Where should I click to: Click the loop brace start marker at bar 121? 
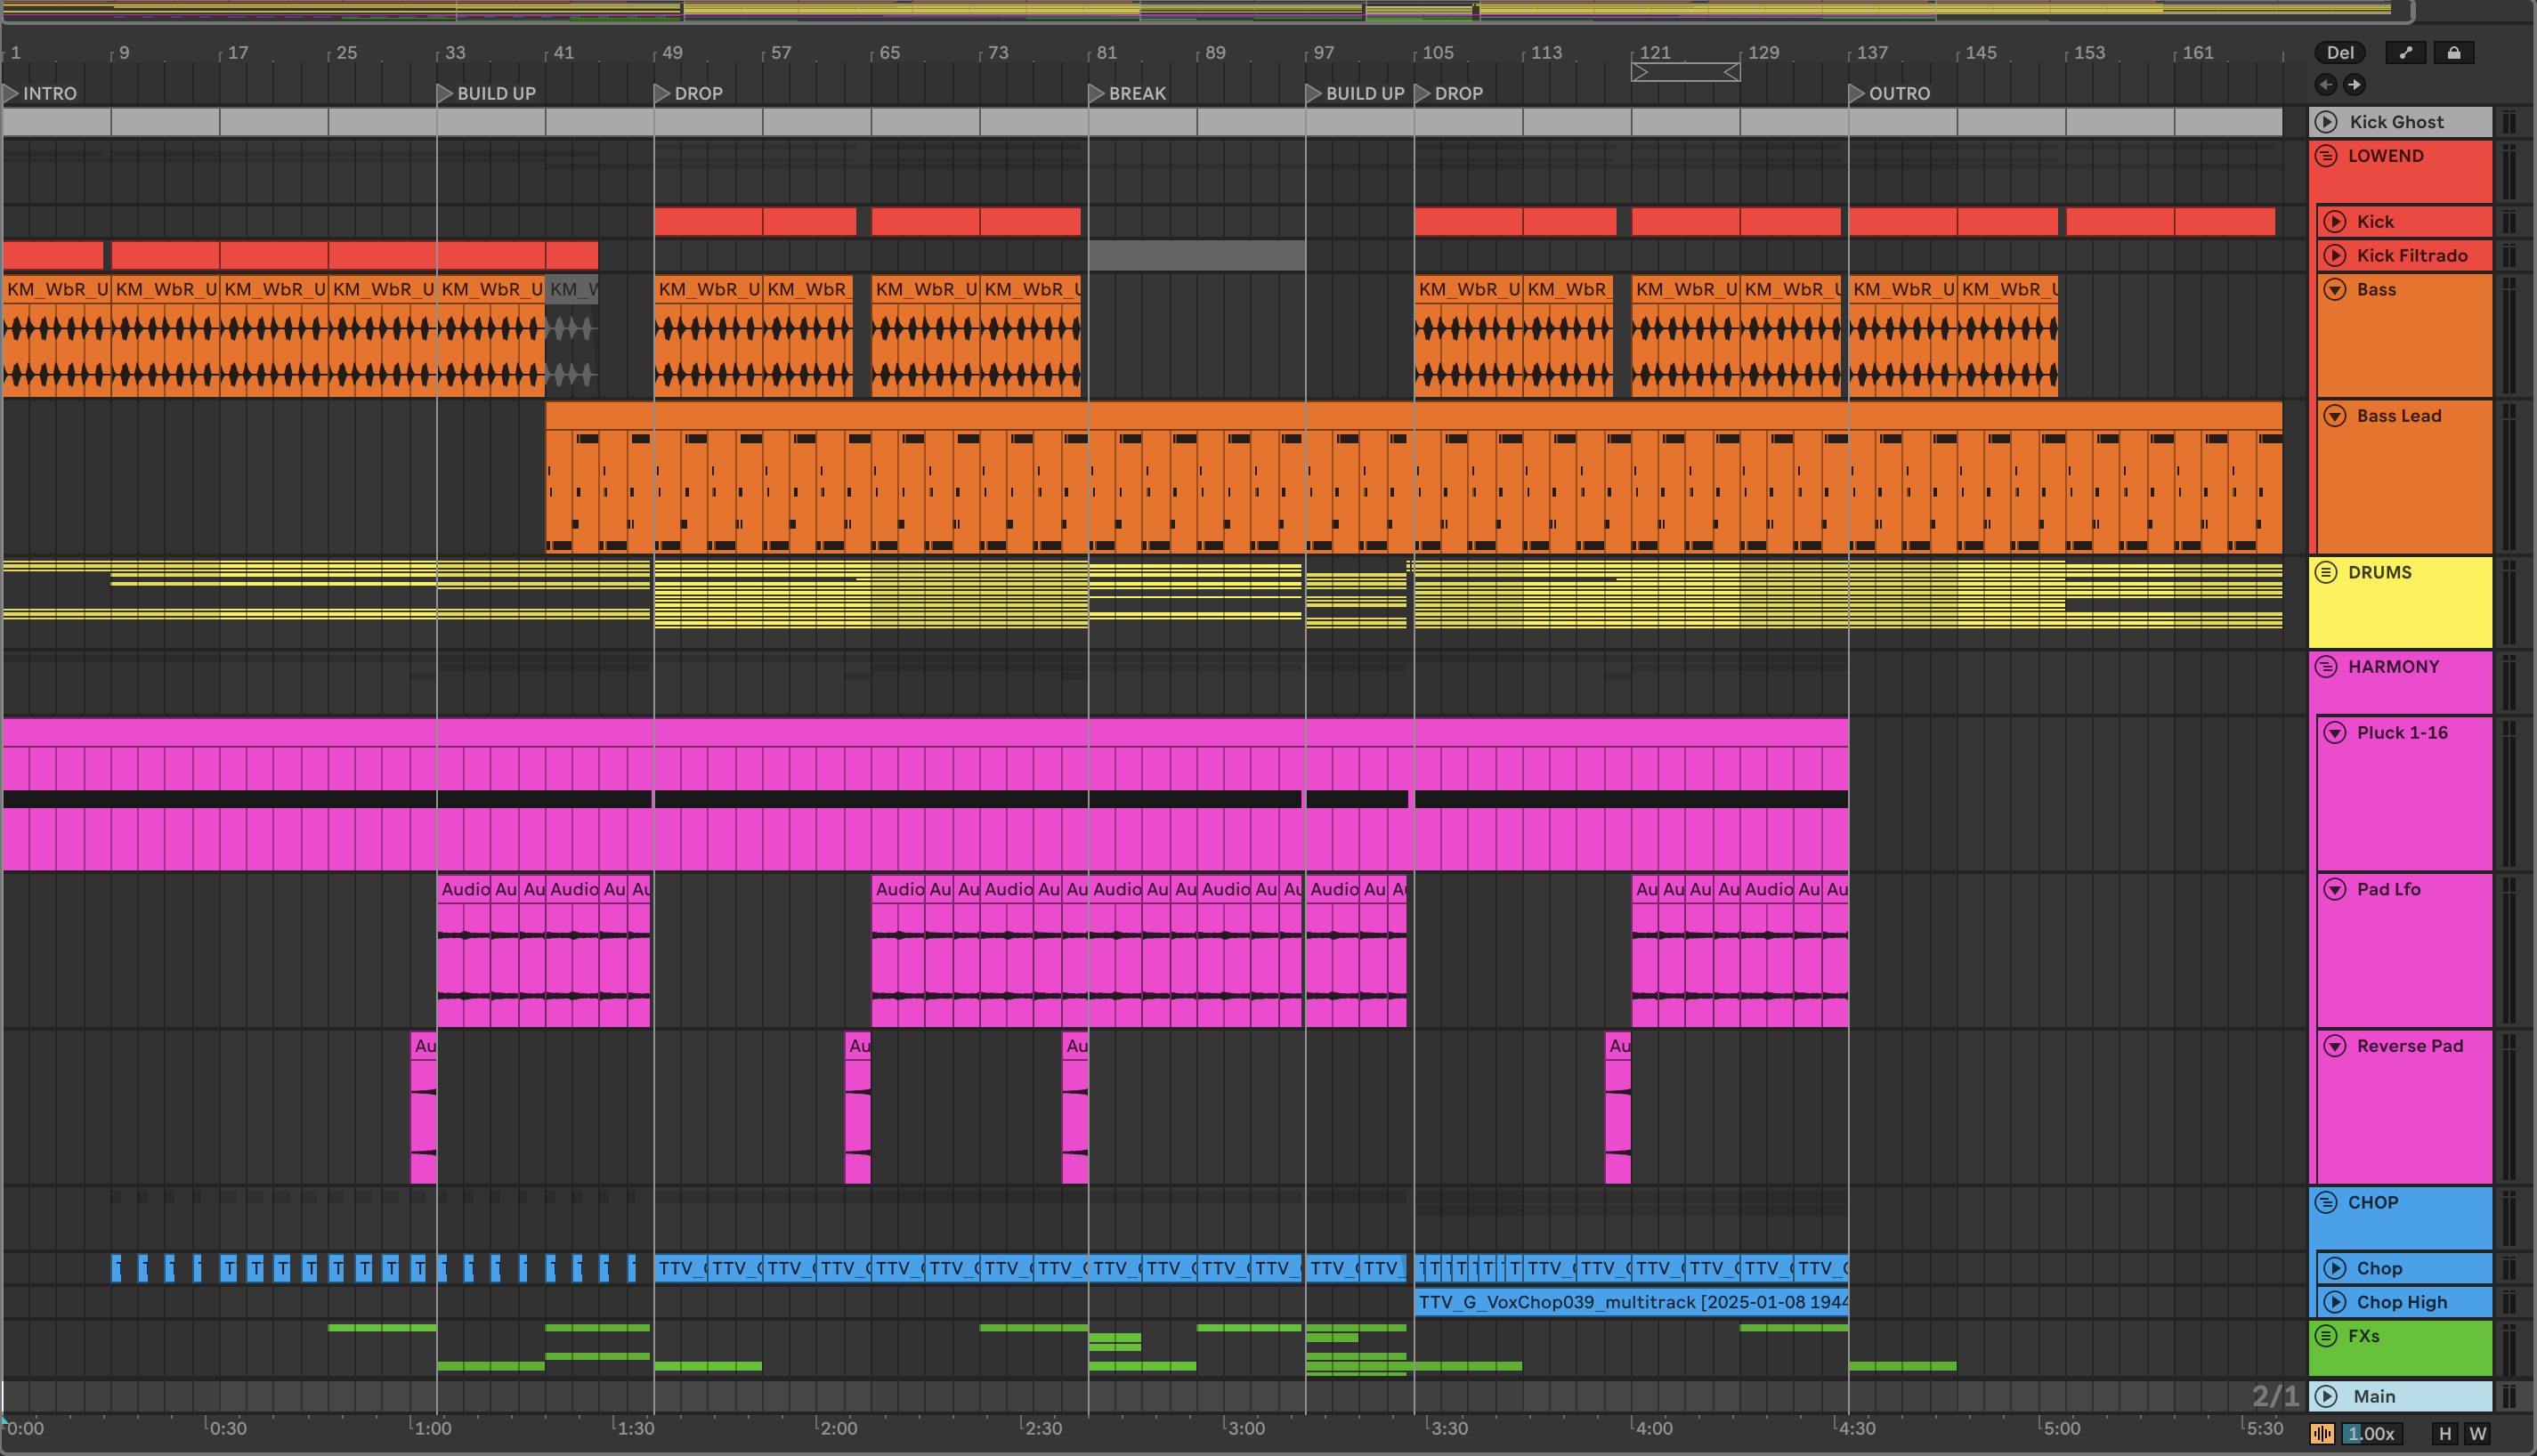click(1640, 72)
